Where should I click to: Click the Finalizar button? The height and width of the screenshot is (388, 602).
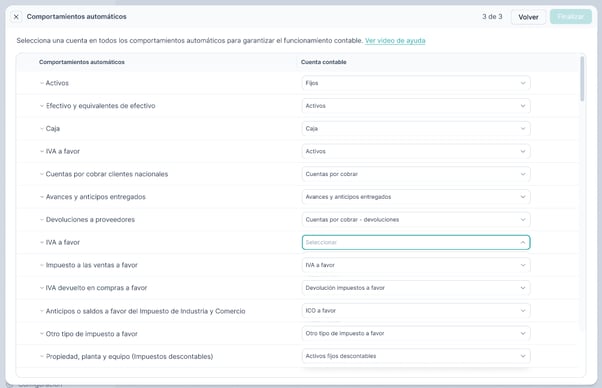pos(571,17)
